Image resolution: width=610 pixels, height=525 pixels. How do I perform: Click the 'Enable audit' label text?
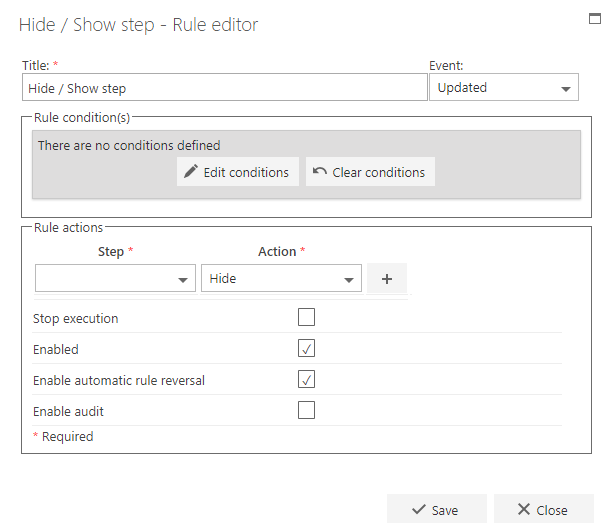point(68,411)
